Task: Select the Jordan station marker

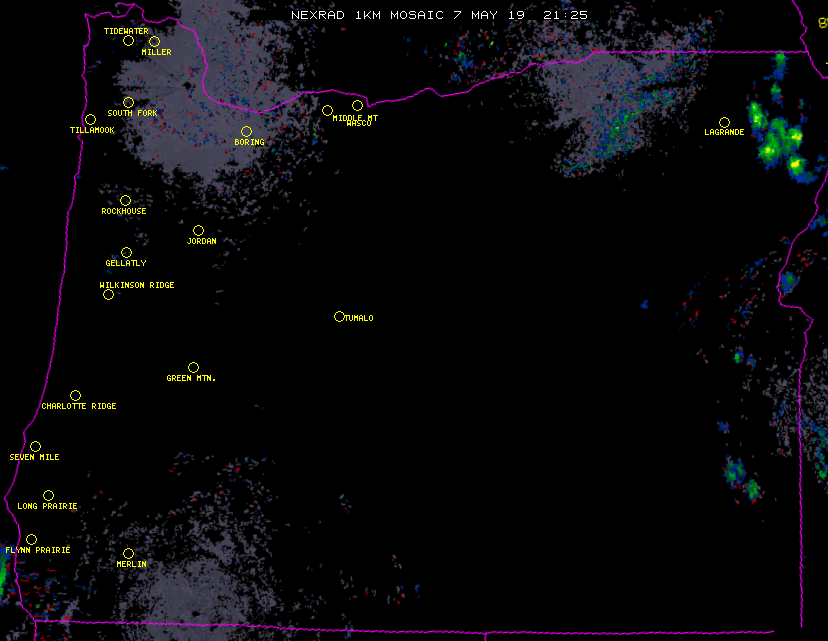Action: (x=198, y=230)
